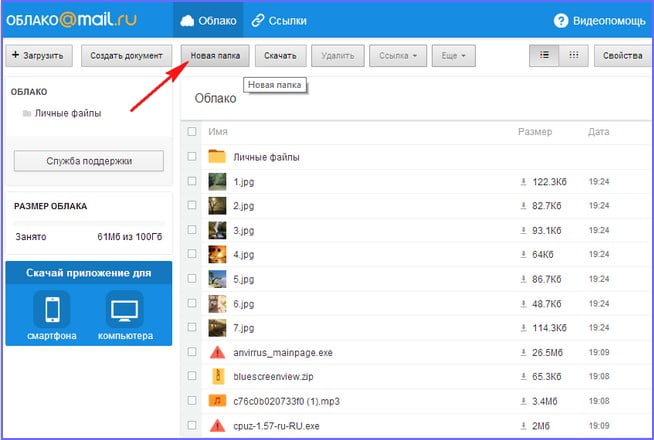Switch to list view mode icon
The image size is (654, 440).
(544, 56)
